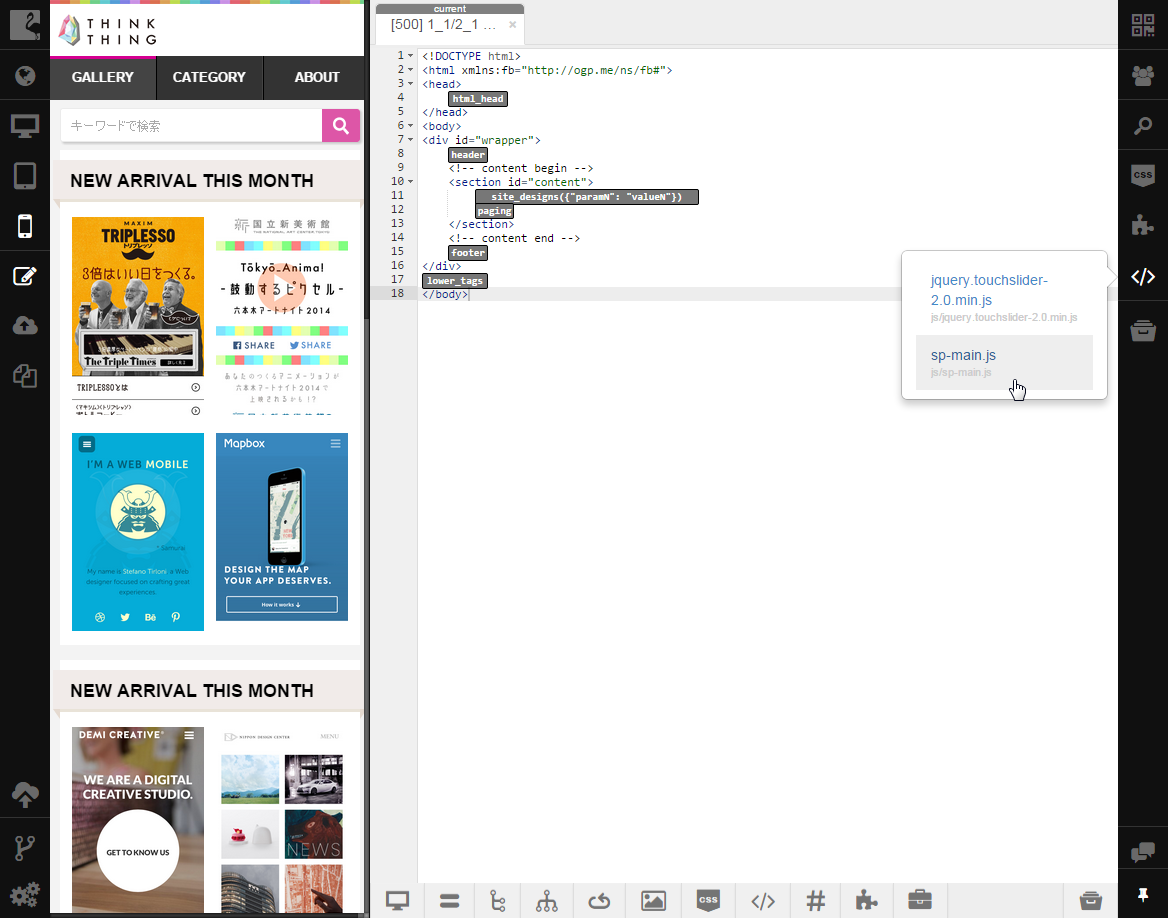Collapse the head tag fold arrow on line 3

[x=410, y=84]
